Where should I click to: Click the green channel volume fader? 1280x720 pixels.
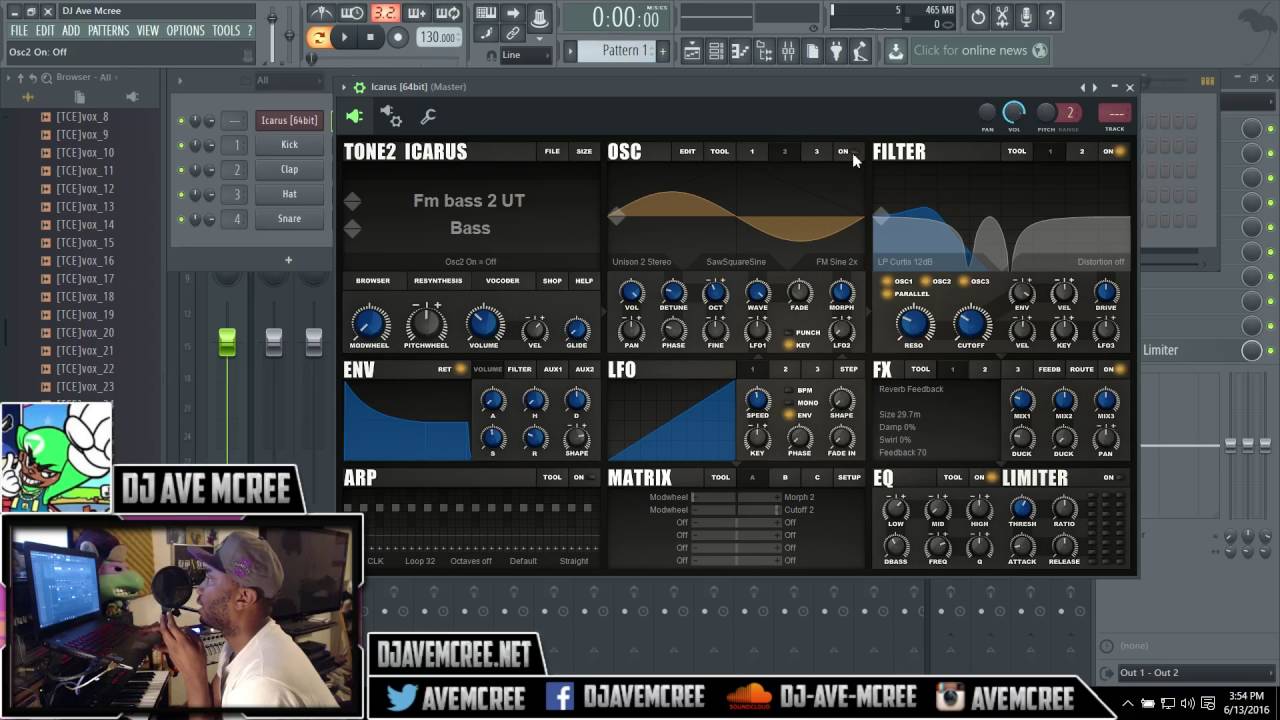pyautogui.click(x=227, y=341)
